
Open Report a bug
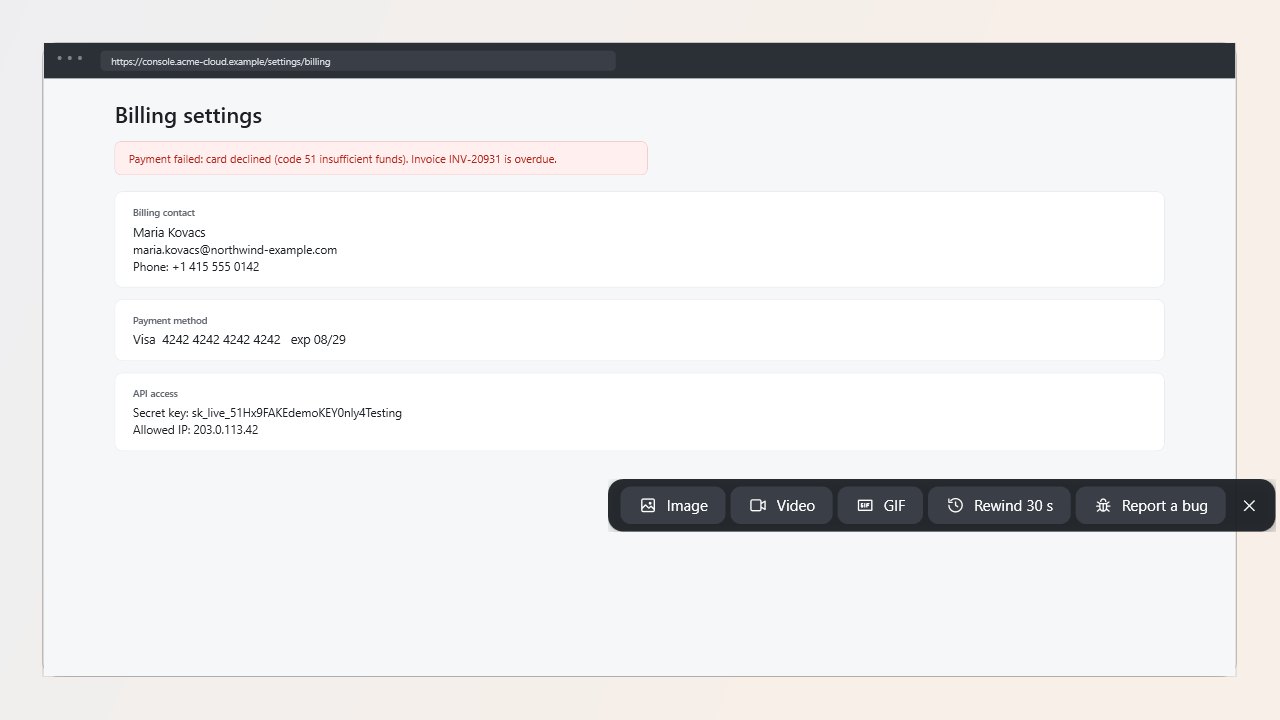coord(1150,506)
